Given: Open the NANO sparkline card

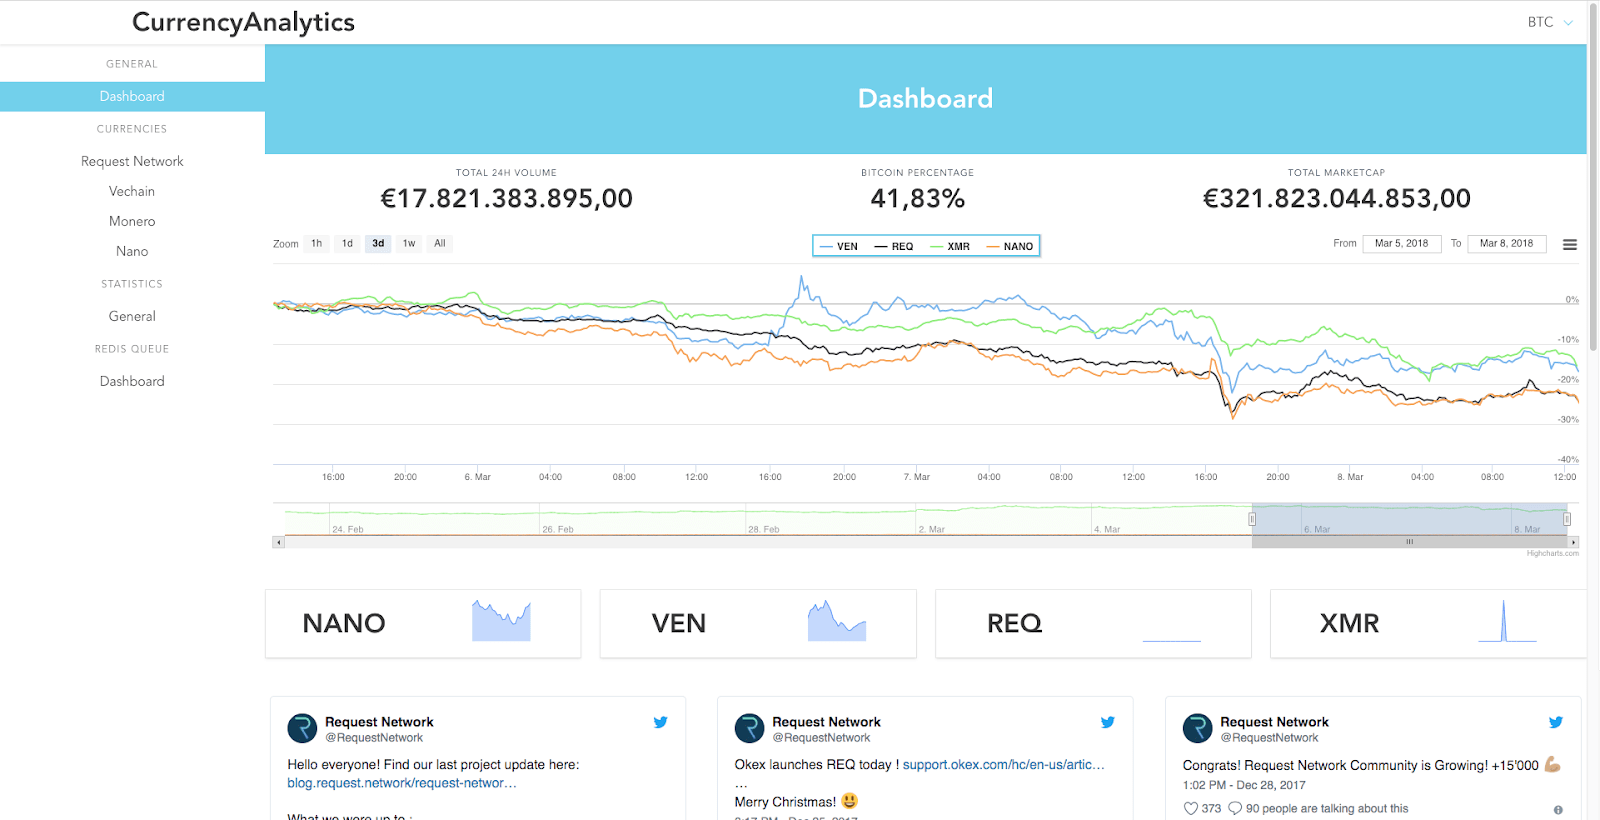Looking at the screenshot, I should pyautogui.click(x=423, y=623).
